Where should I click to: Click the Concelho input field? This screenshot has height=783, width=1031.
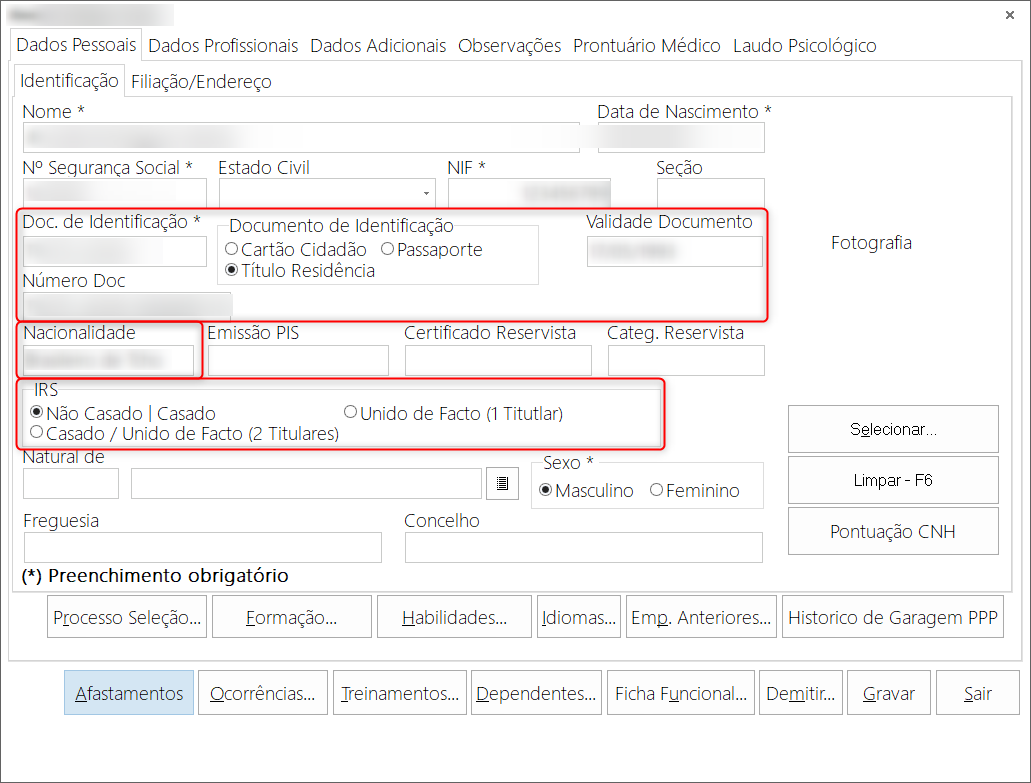click(x=584, y=547)
